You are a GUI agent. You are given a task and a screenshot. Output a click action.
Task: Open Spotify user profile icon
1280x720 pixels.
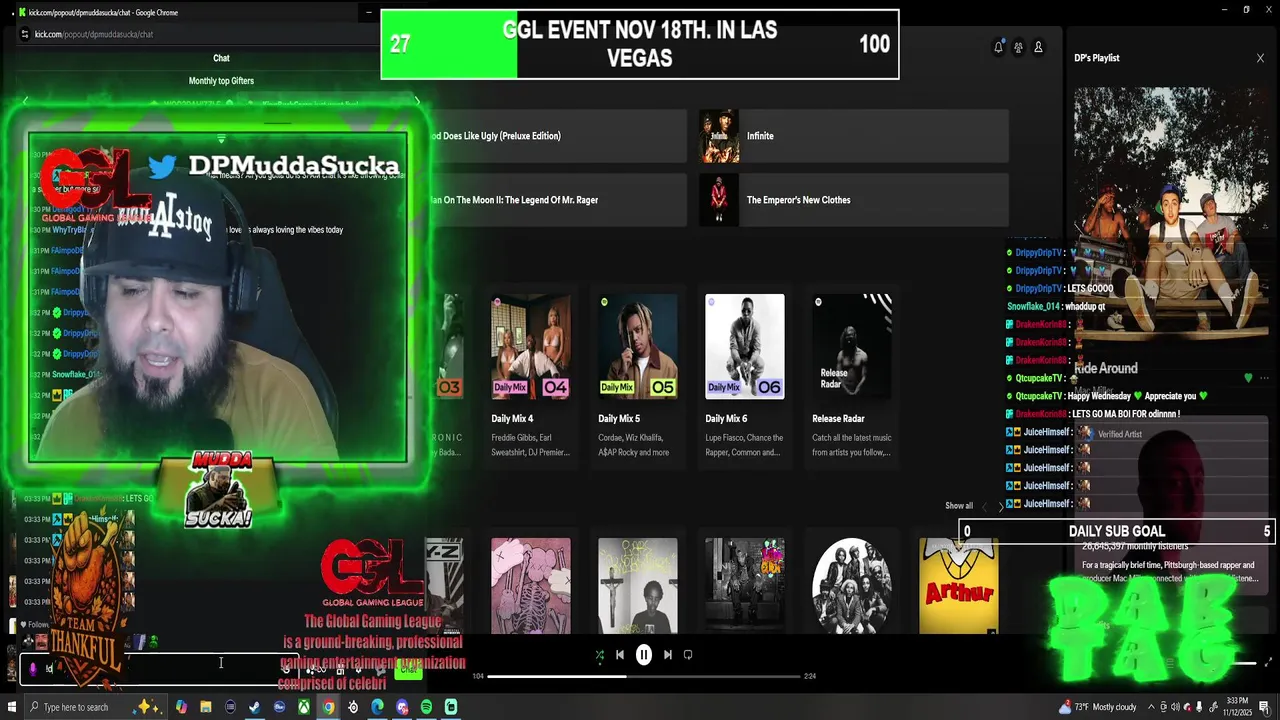click(1038, 47)
